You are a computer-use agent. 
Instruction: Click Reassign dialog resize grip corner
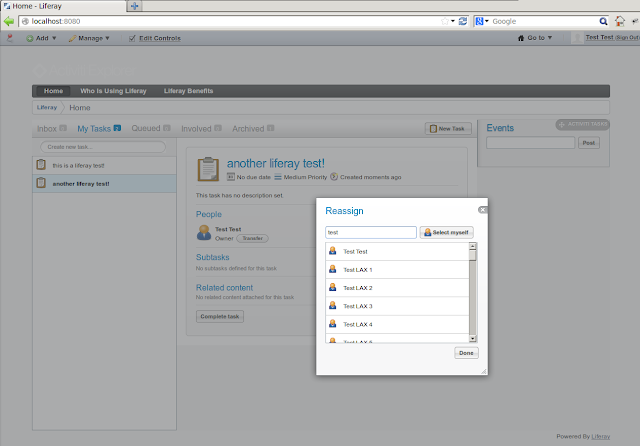click(x=484, y=371)
